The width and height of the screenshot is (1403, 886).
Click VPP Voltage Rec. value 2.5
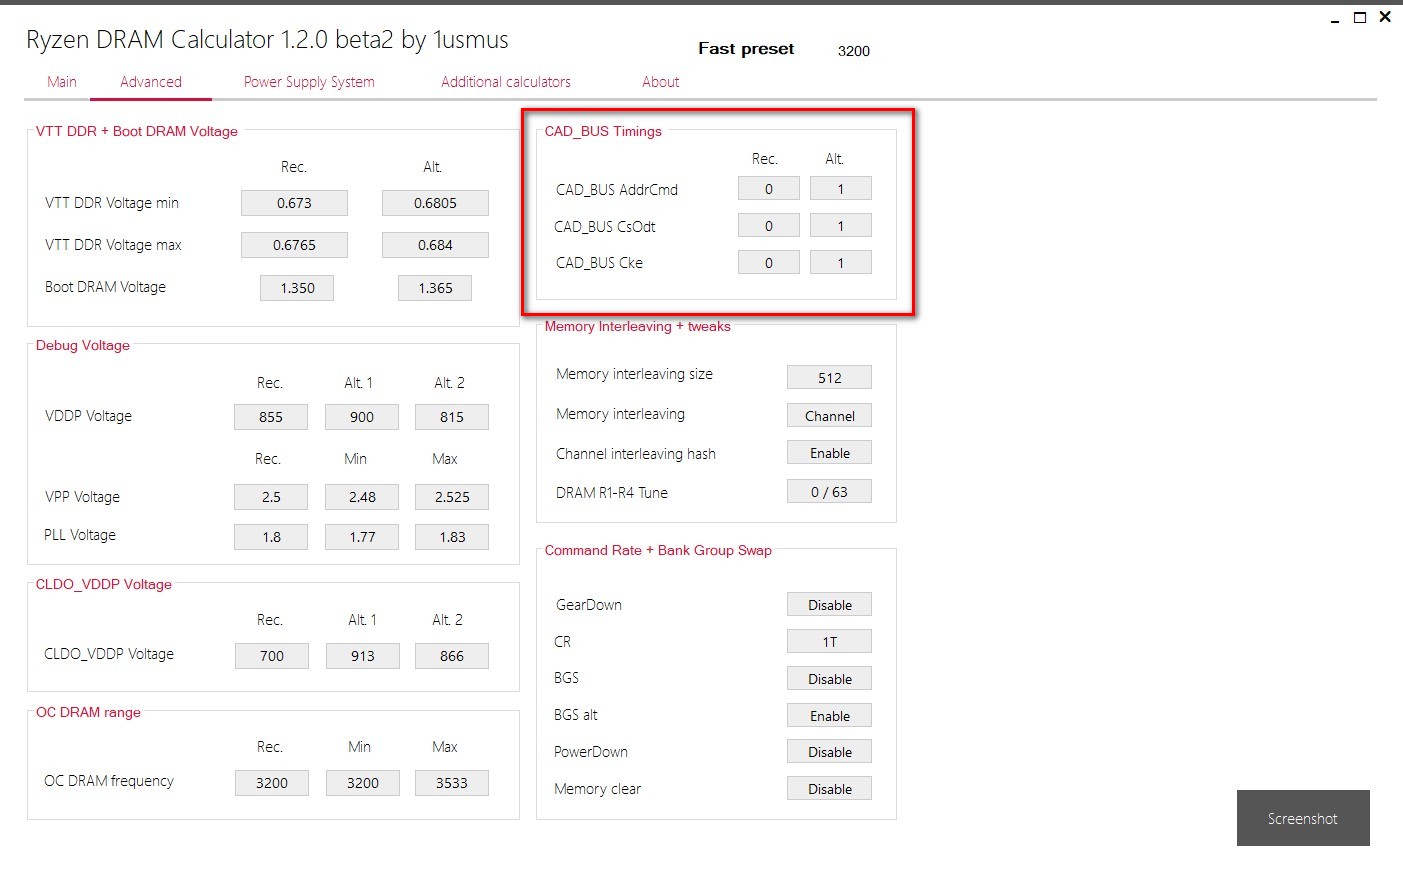click(271, 497)
